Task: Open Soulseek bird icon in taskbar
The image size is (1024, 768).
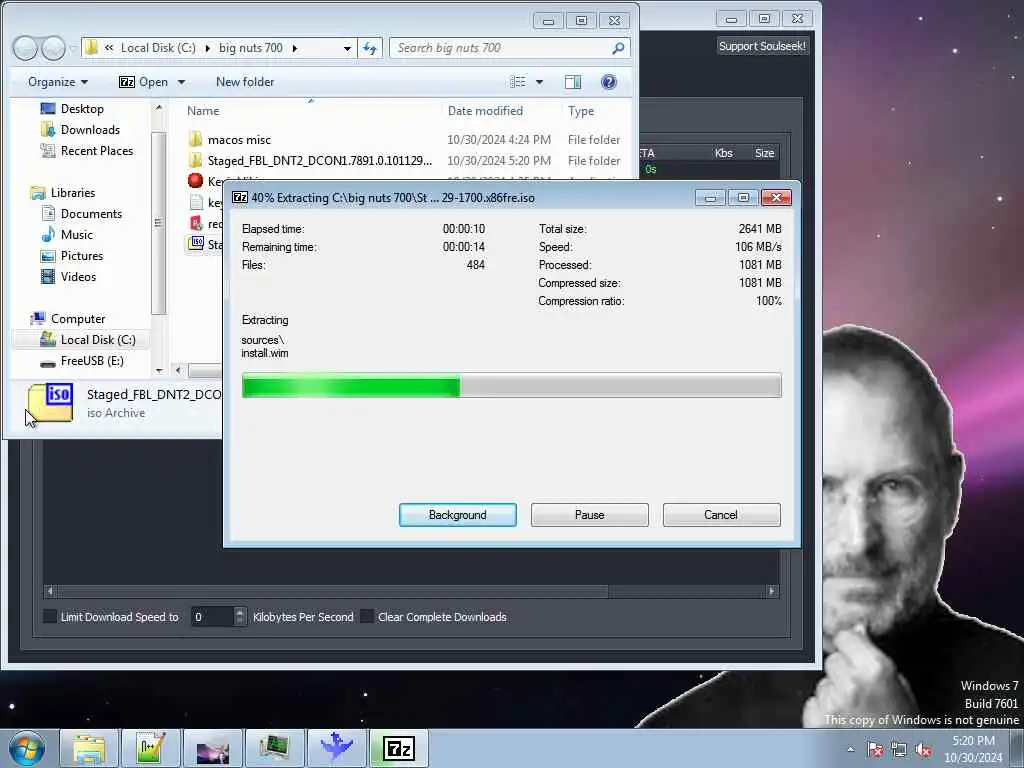Action: pos(337,748)
